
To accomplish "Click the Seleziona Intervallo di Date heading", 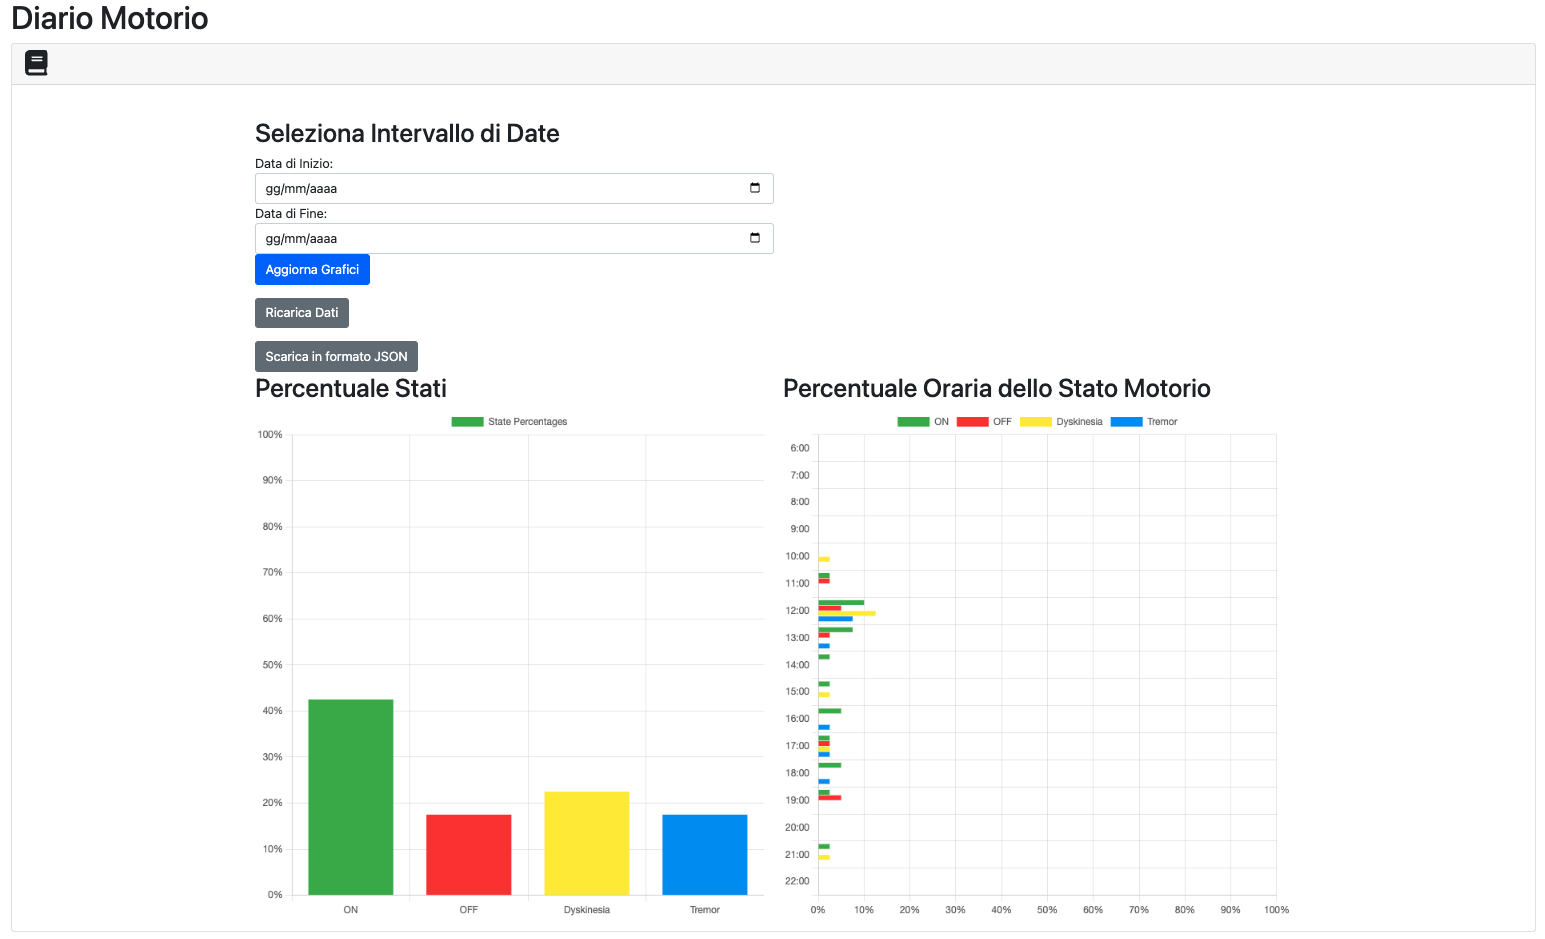I will click(x=407, y=133).
